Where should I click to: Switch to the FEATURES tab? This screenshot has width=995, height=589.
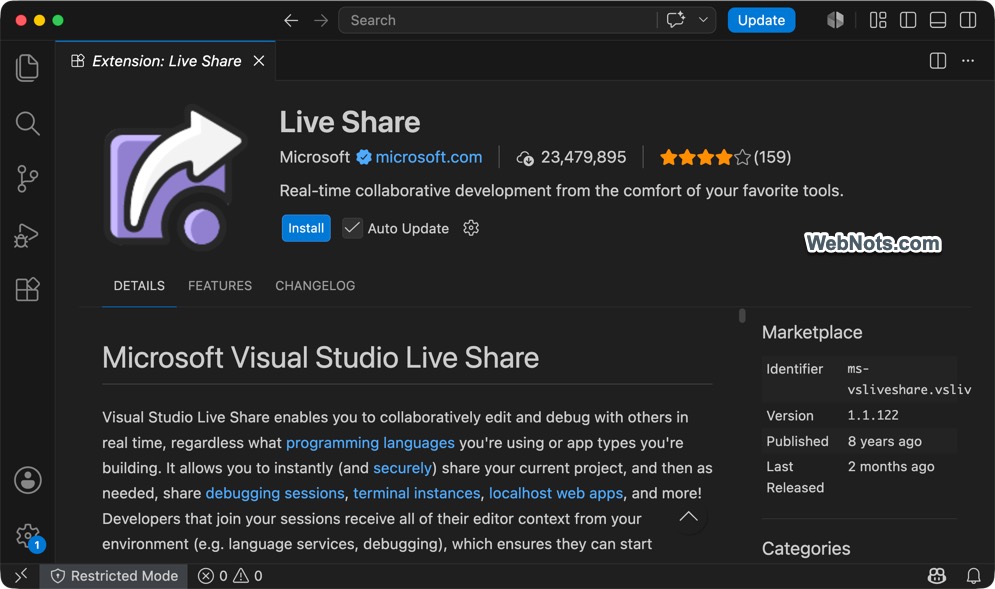[x=220, y=286]
